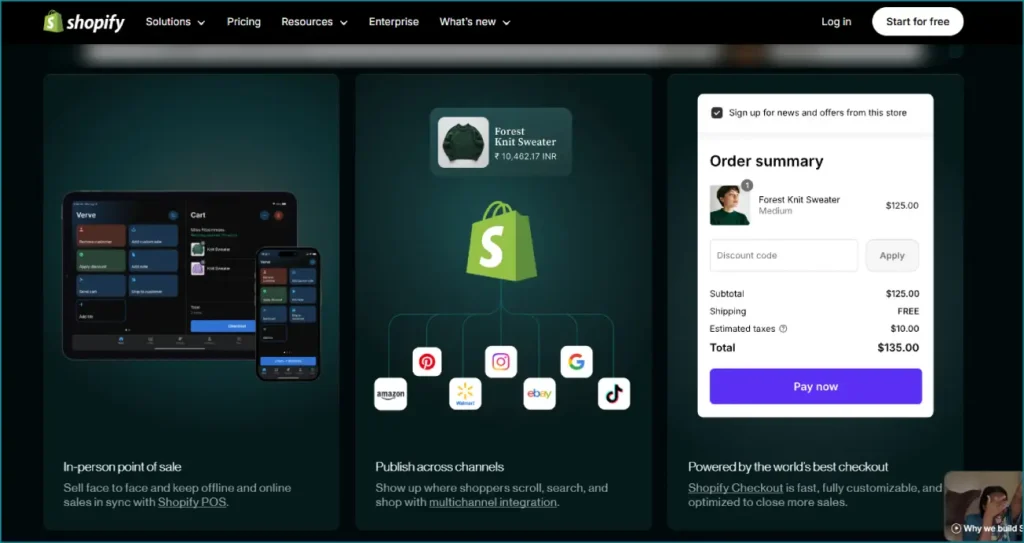
Task: Expand the Resources menu
Action: point(314,22)
